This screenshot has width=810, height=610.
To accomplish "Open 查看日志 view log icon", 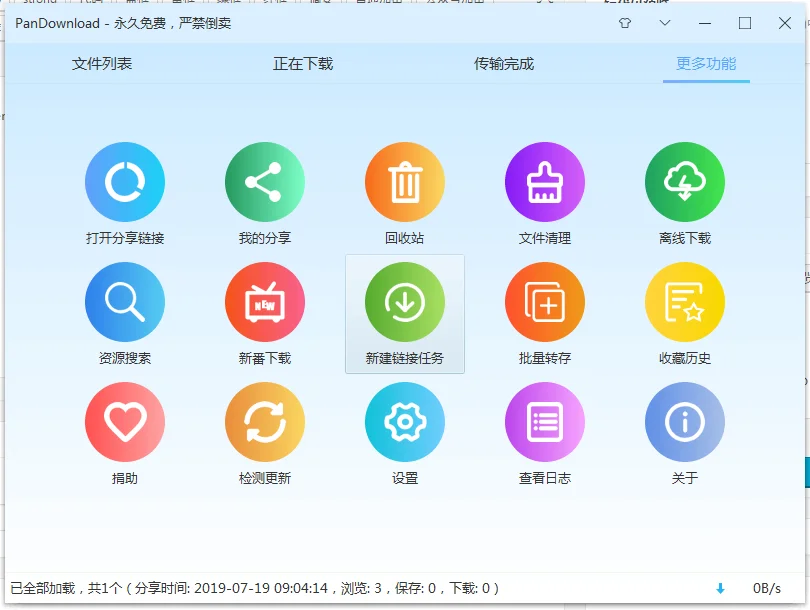I will tap(544, 421).
